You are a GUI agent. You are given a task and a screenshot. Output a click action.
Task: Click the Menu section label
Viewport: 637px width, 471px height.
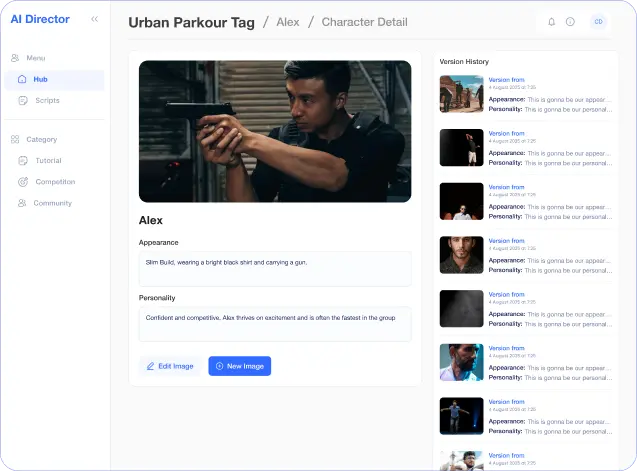(x=36, y=58)
